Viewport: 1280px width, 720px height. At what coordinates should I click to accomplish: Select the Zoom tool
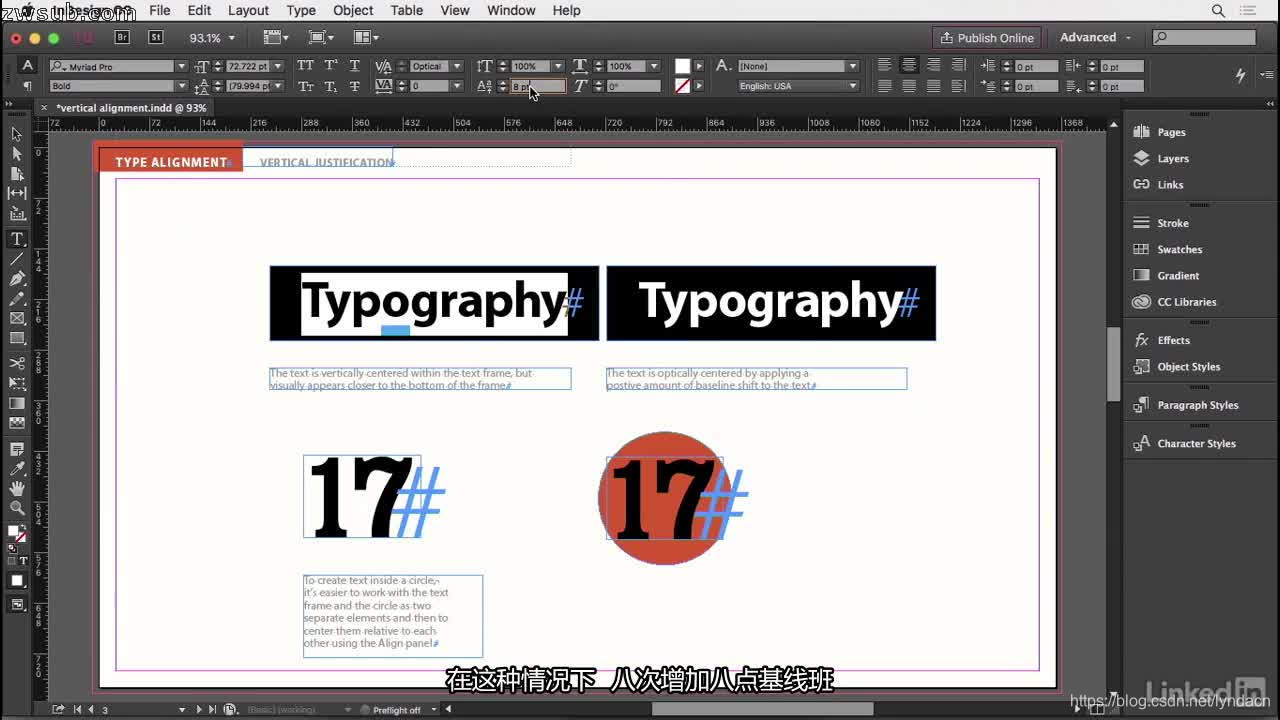click(x=17, y=507)
